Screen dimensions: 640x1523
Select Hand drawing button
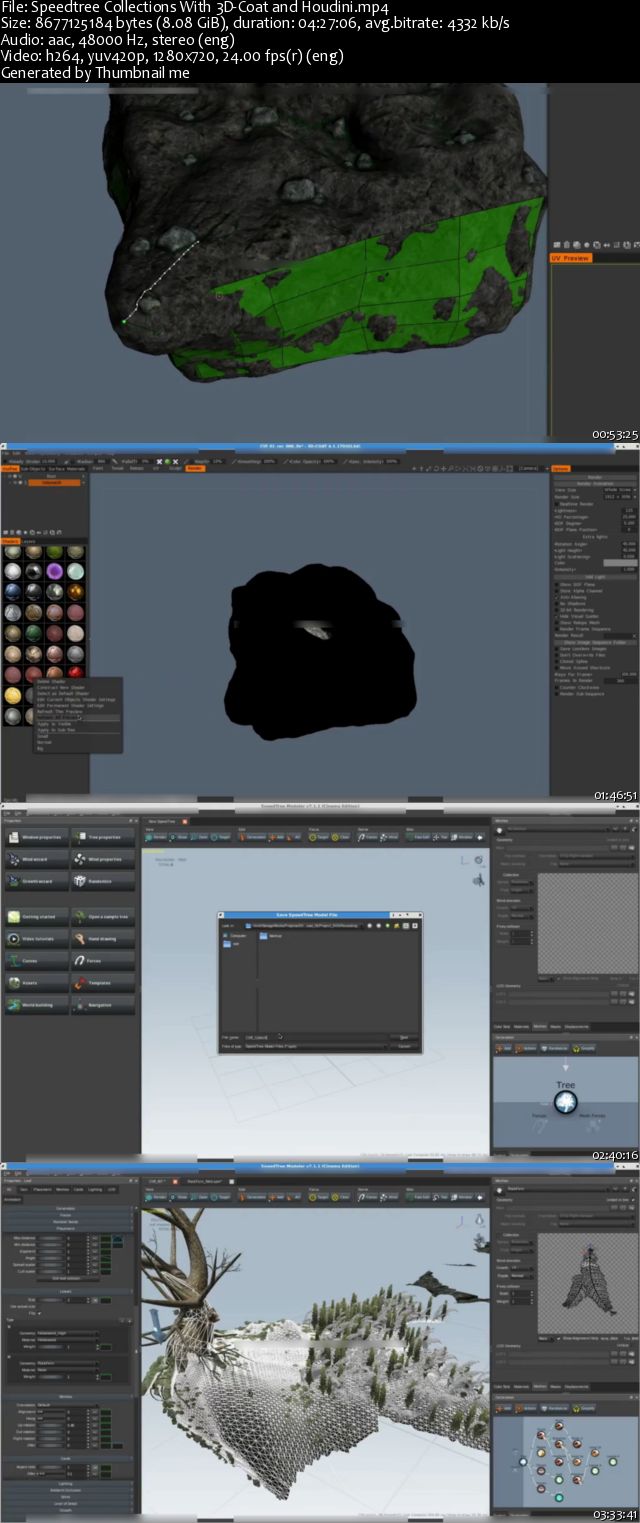click(x=103, y=939)
